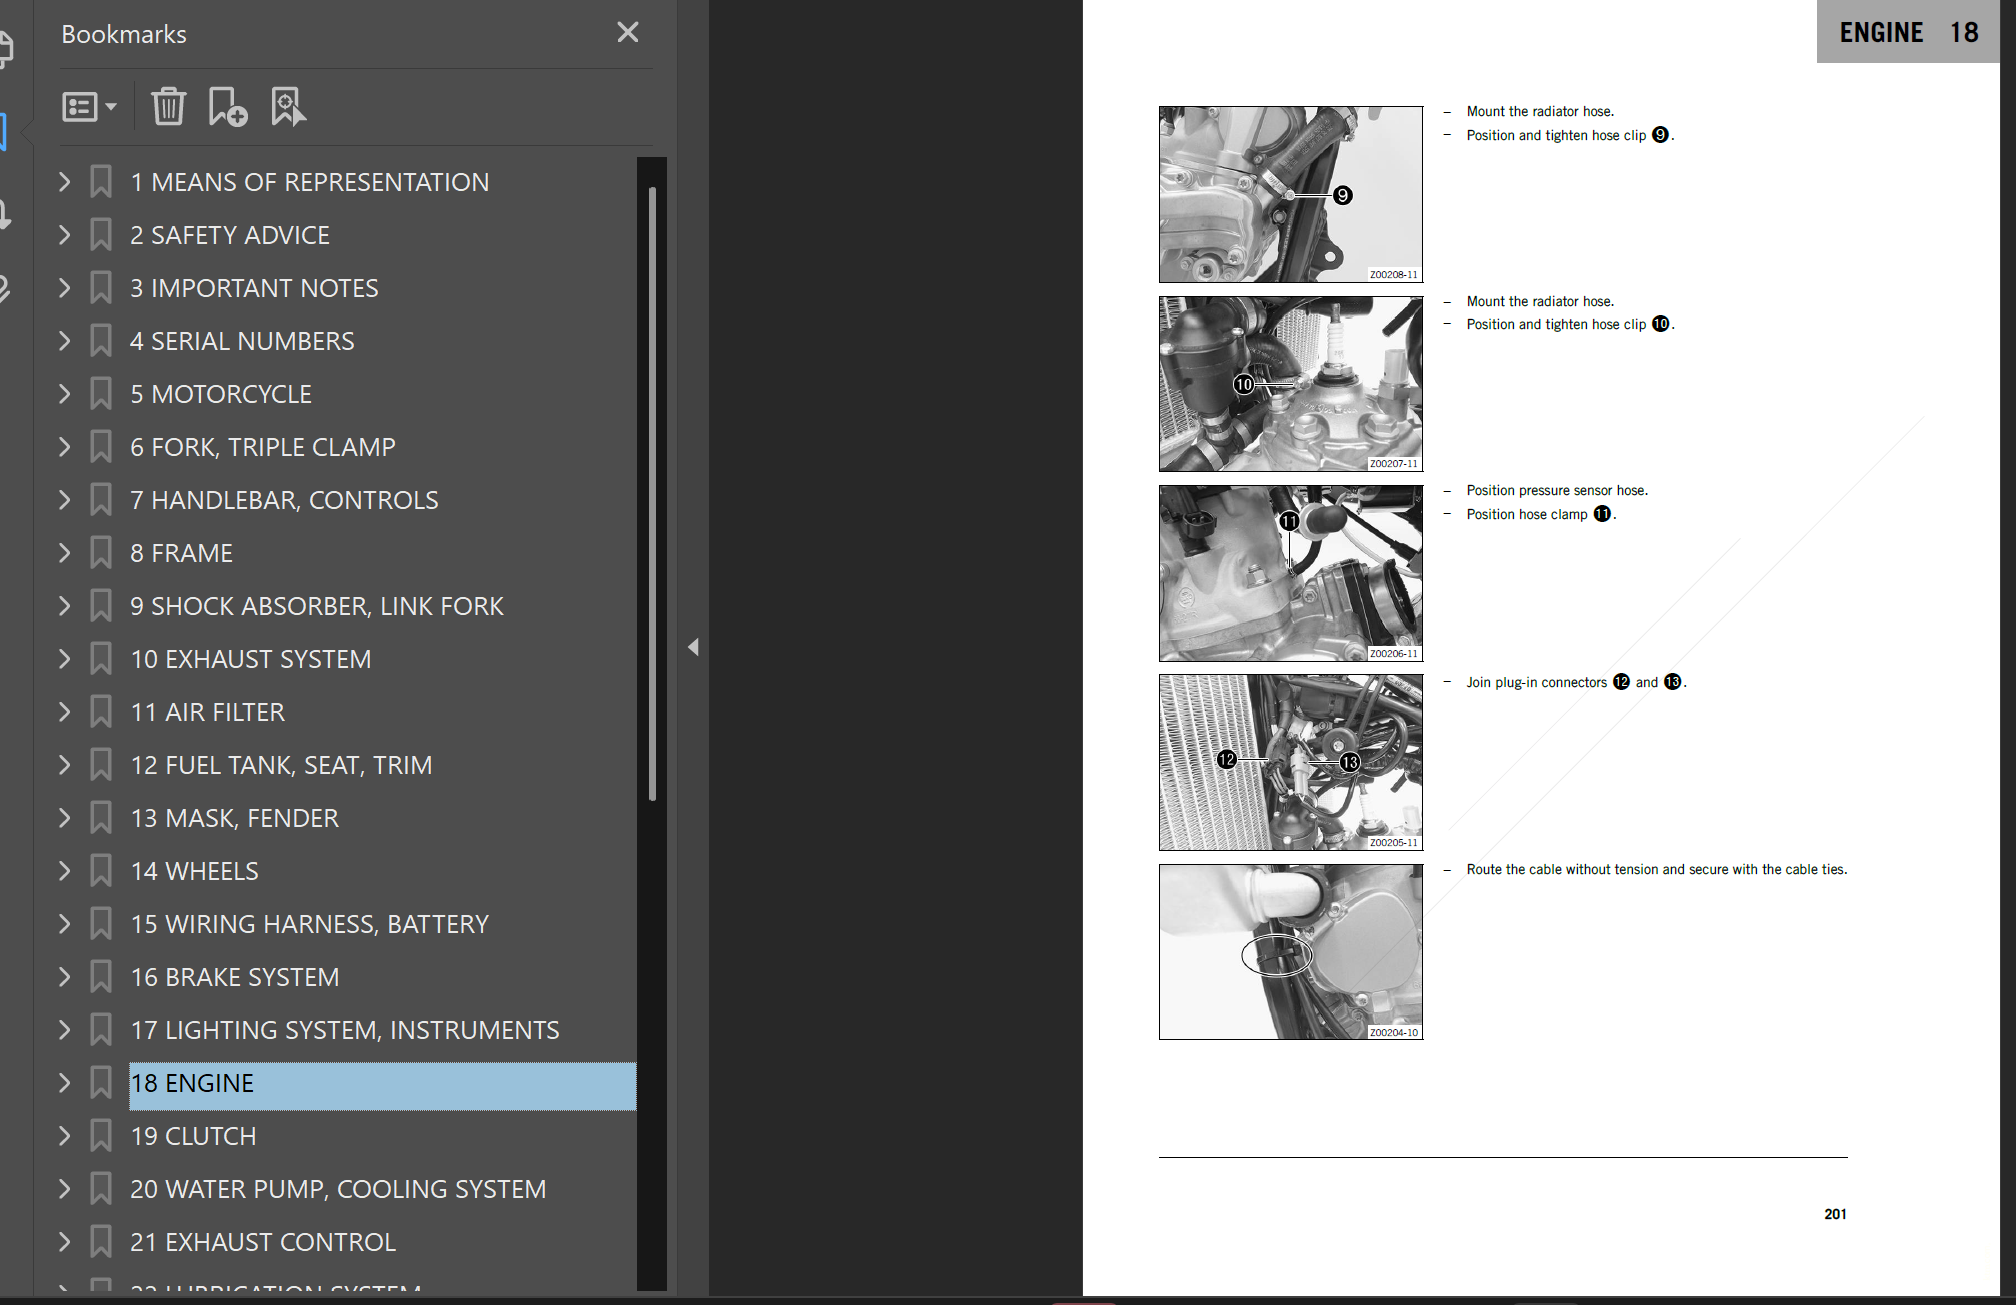Screen dimensions: 2016x1305
Task: Click bookmark icon beside 20 WATER PUMP
Action: [101, 1189]
